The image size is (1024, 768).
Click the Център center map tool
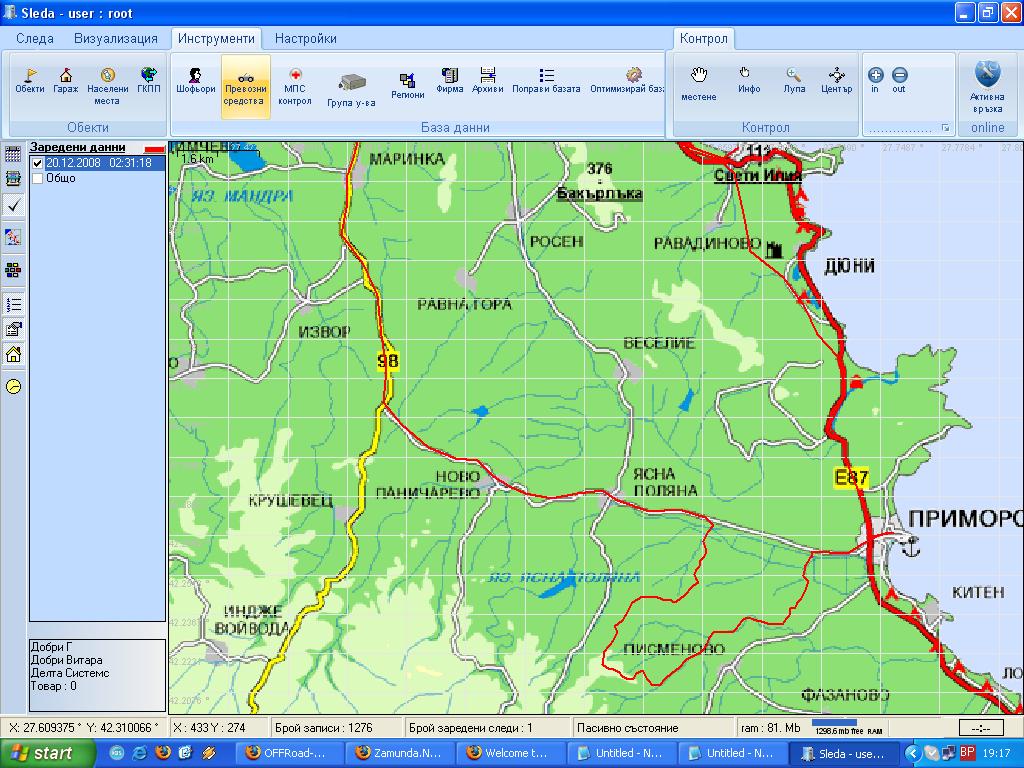point(836,80)
